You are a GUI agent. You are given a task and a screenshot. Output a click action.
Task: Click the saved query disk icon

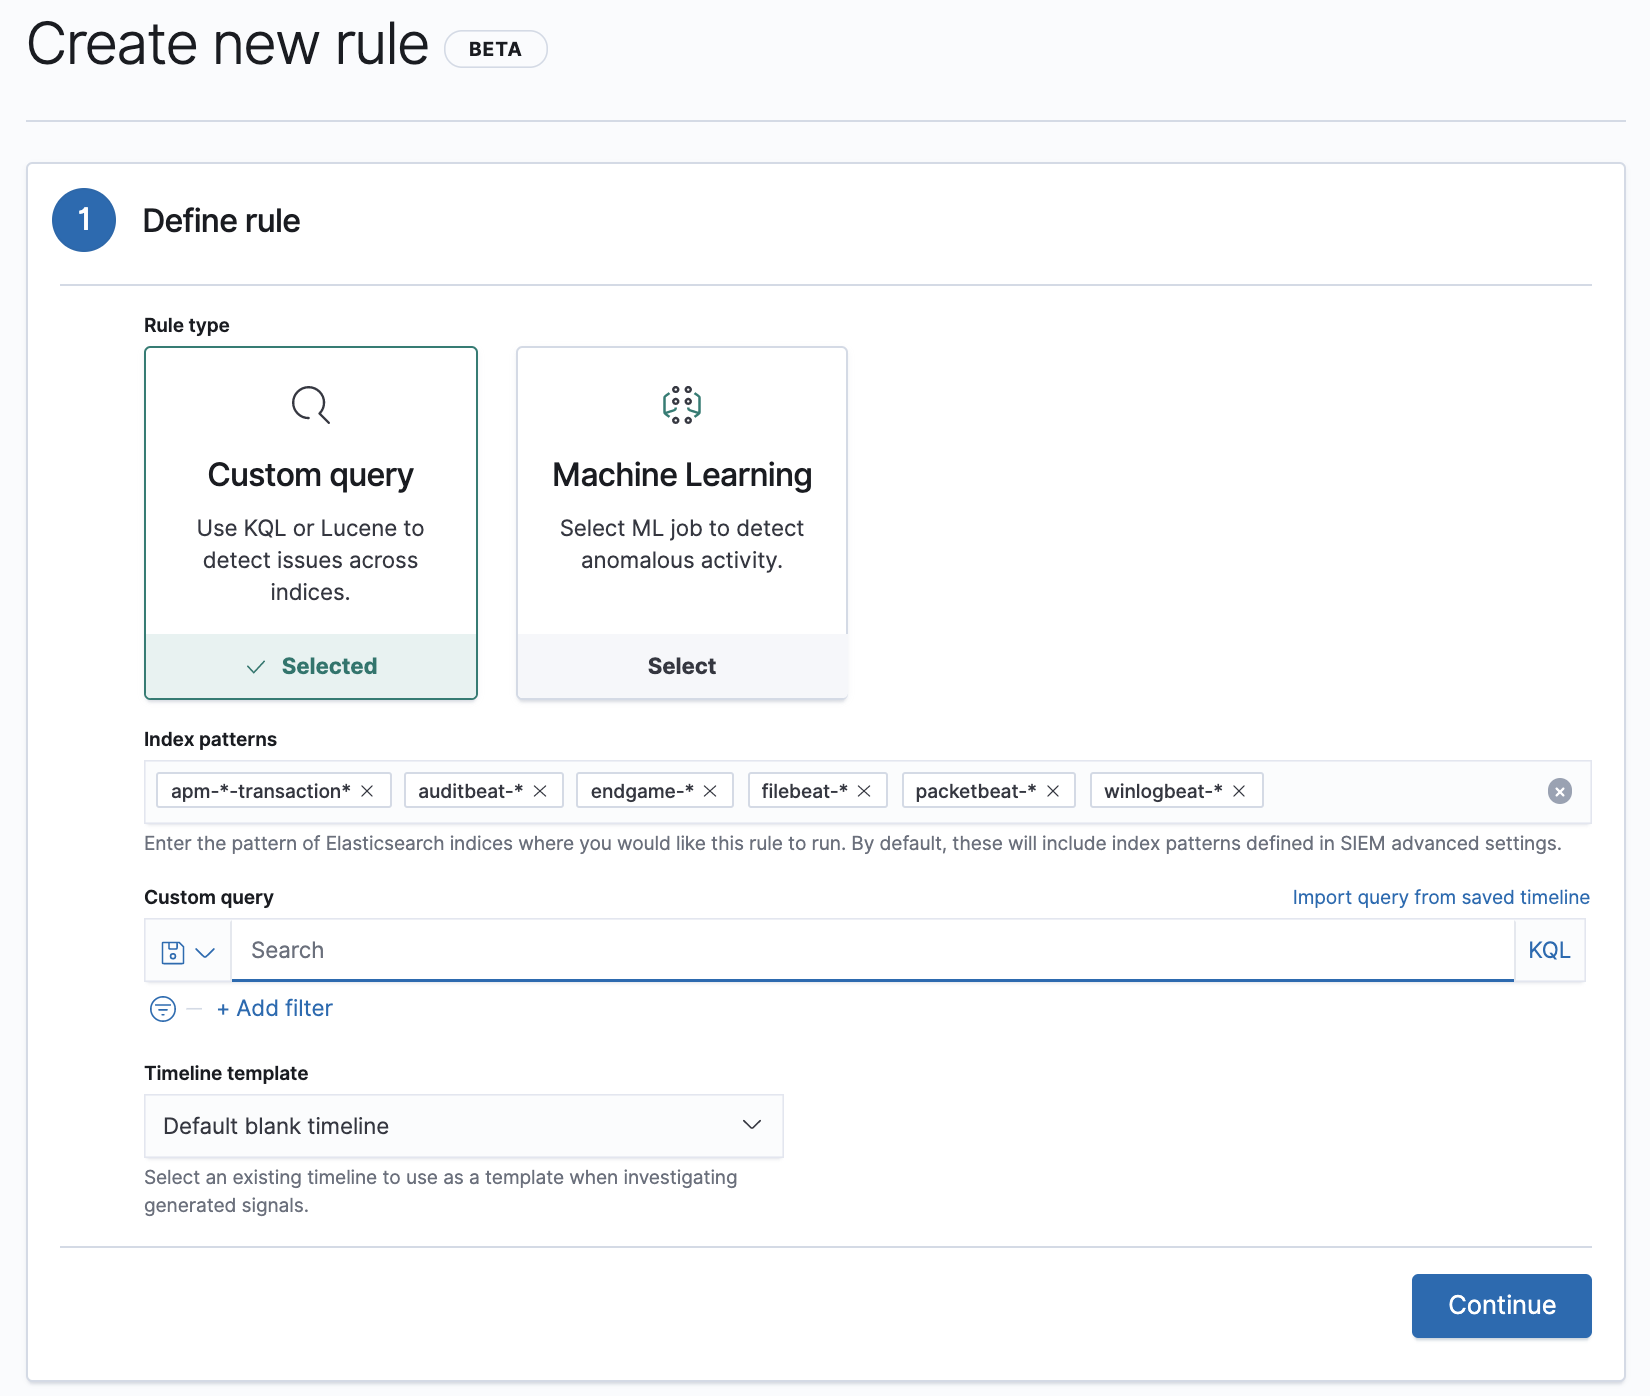(x=172, y=951)
